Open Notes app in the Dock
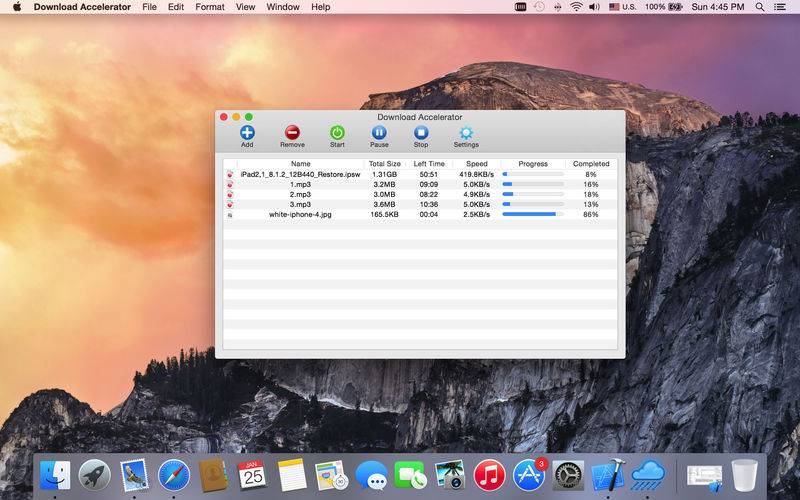The width and height of the screenshot is (800, 500). click(292, 476)
